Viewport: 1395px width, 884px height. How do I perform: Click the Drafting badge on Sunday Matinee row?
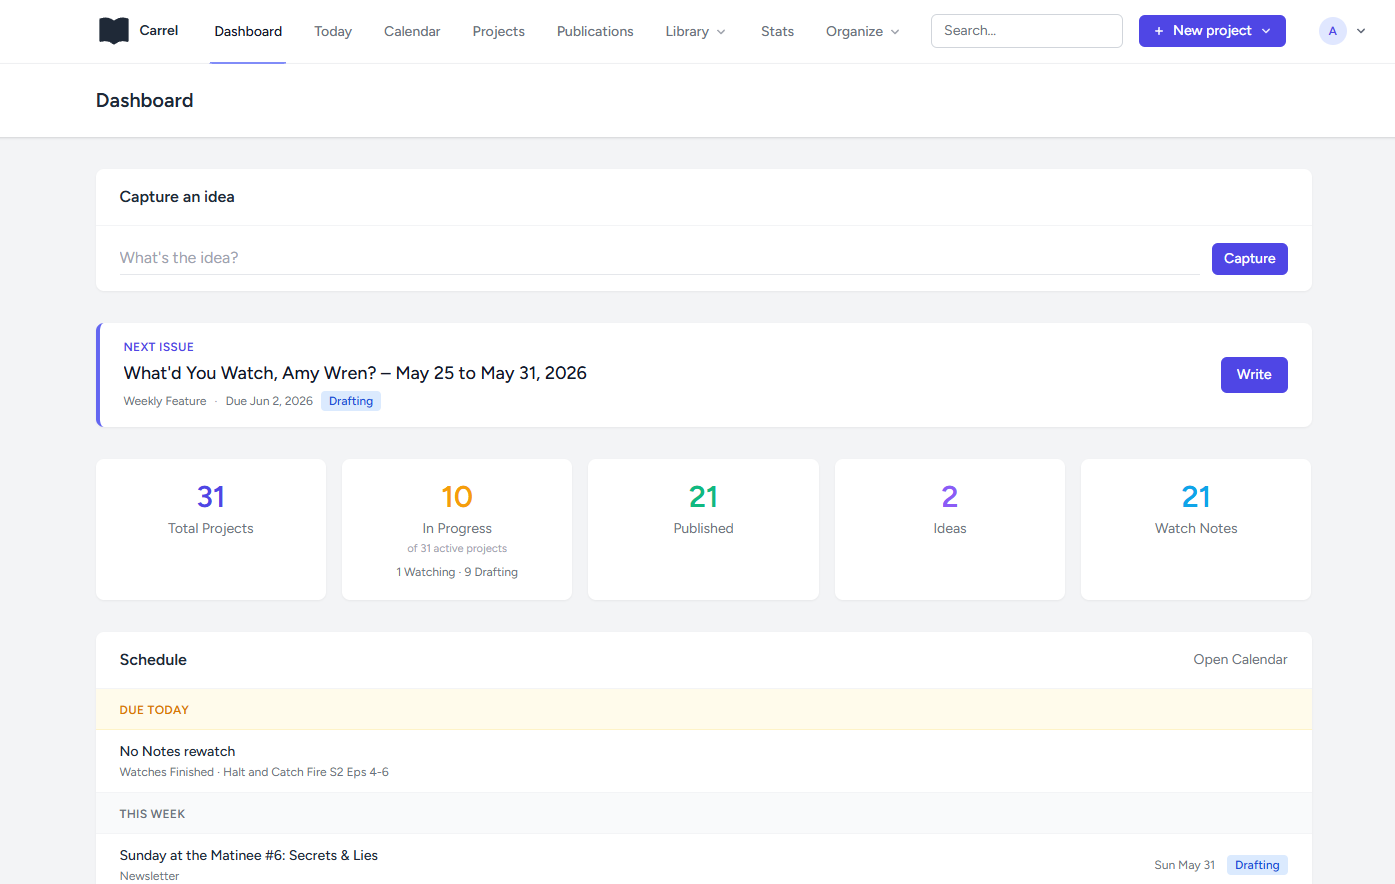coord(1257,865)
